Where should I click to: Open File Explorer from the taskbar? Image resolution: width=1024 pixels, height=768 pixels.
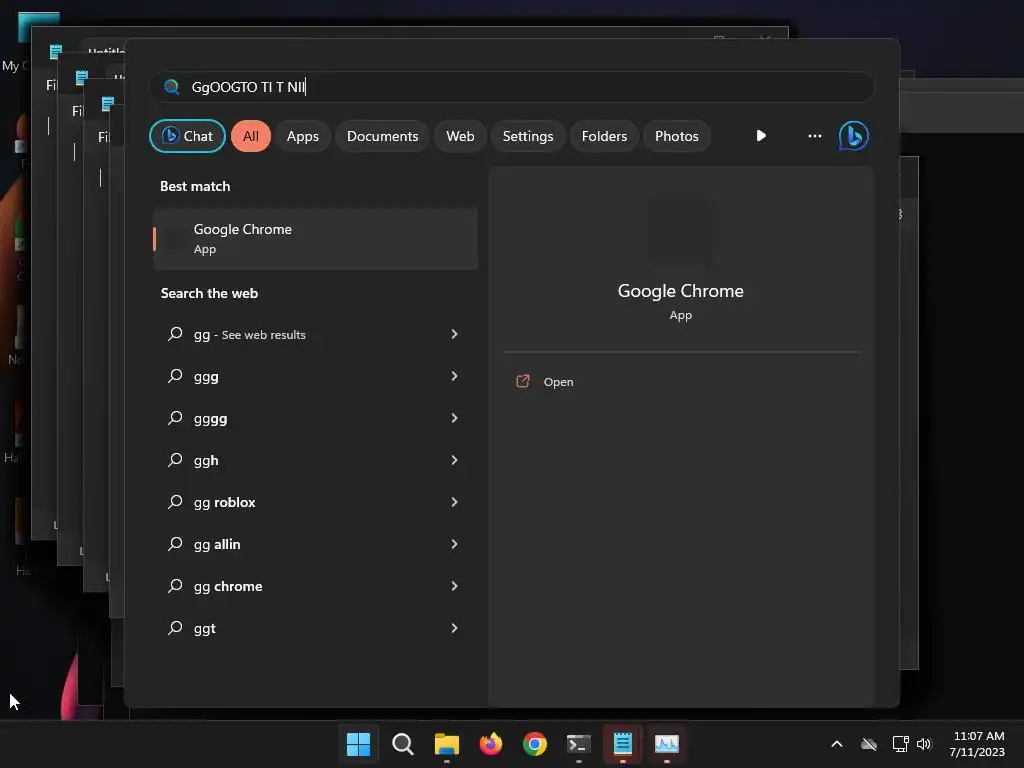pyautogui.click(x=447, y=744)
